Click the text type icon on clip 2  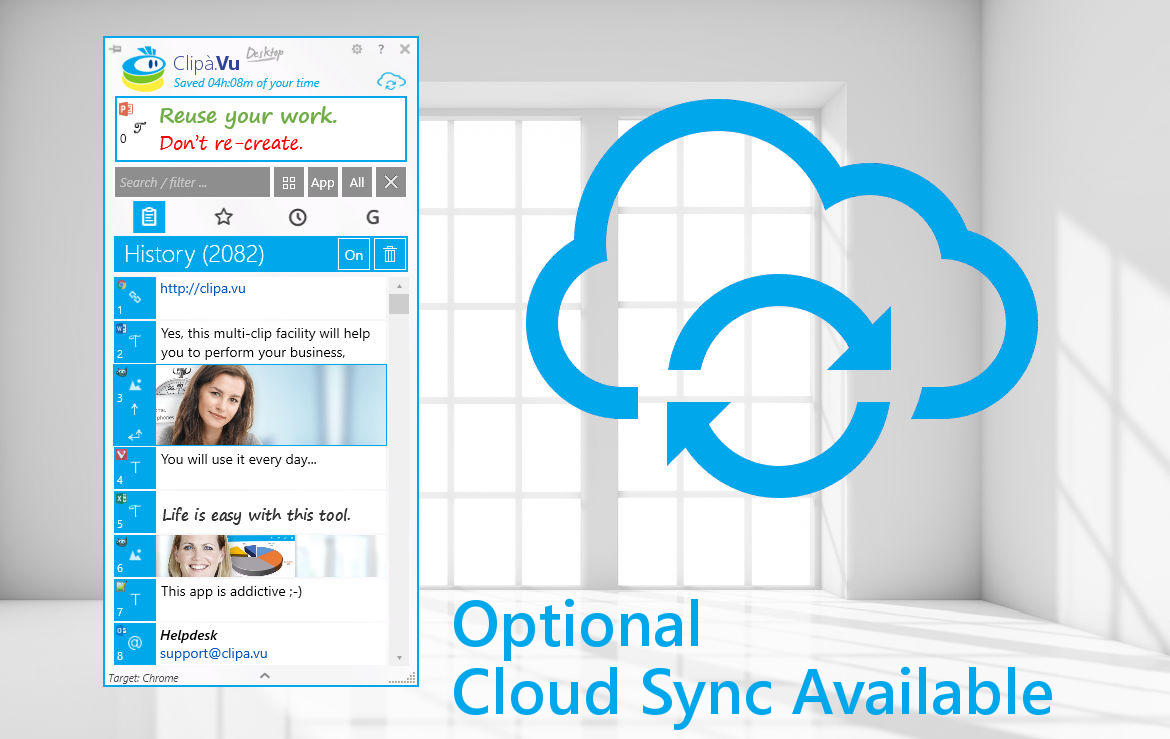tap(135, 341)
